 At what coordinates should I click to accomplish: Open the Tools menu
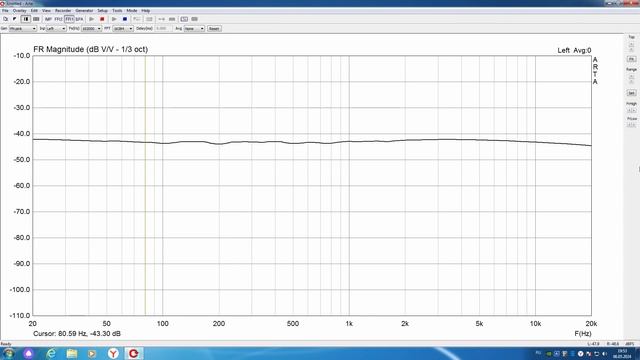117,11
